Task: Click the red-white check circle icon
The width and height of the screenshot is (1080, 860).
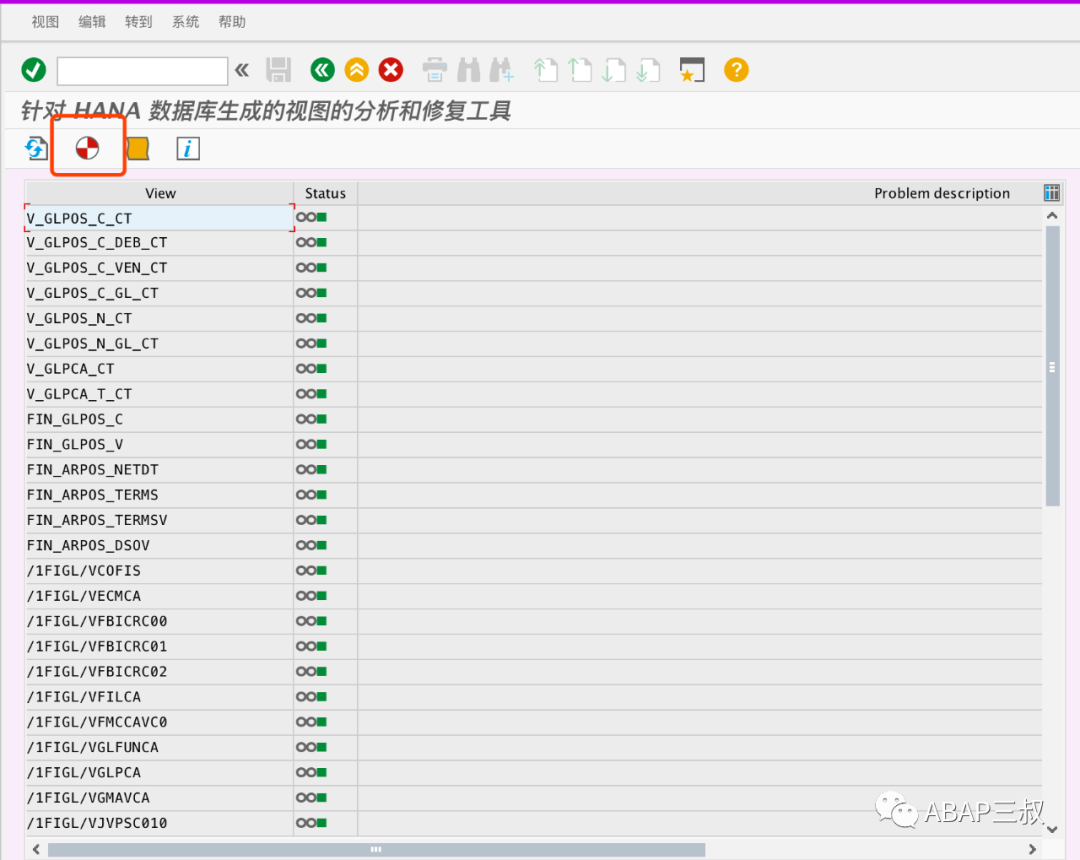Action: tap(87, 148)
